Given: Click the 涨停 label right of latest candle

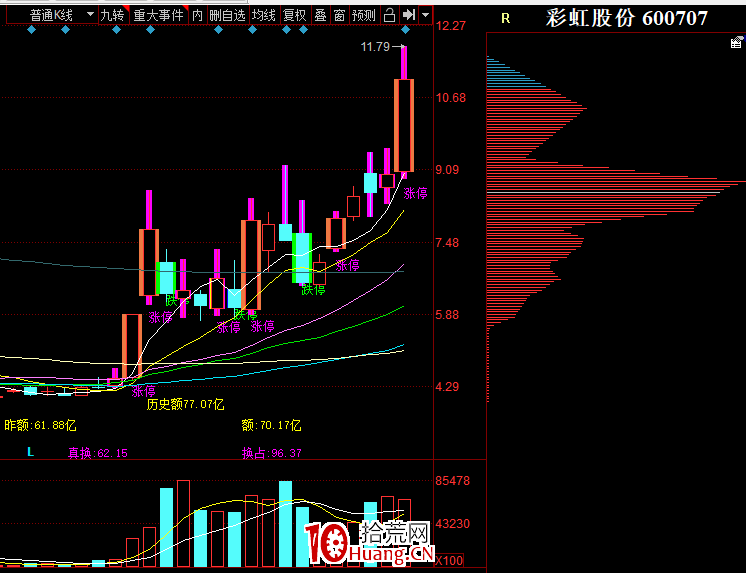Looking at the screenshot, I should (x=415, y=193).
